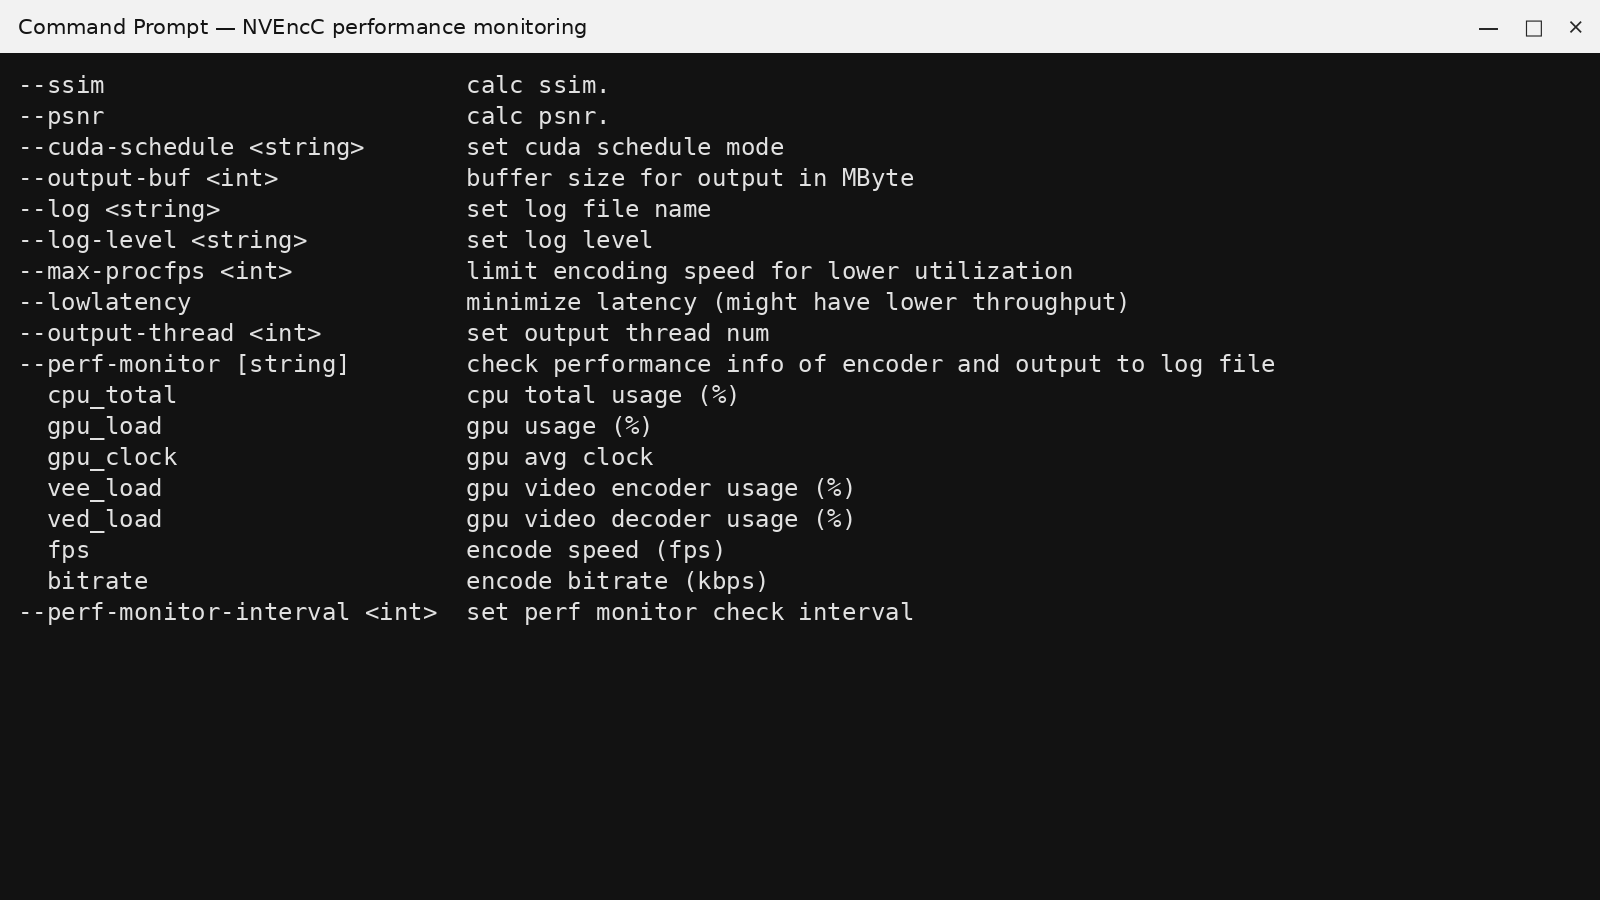
Task: Click the --lowlatency option
Action: 105,303
